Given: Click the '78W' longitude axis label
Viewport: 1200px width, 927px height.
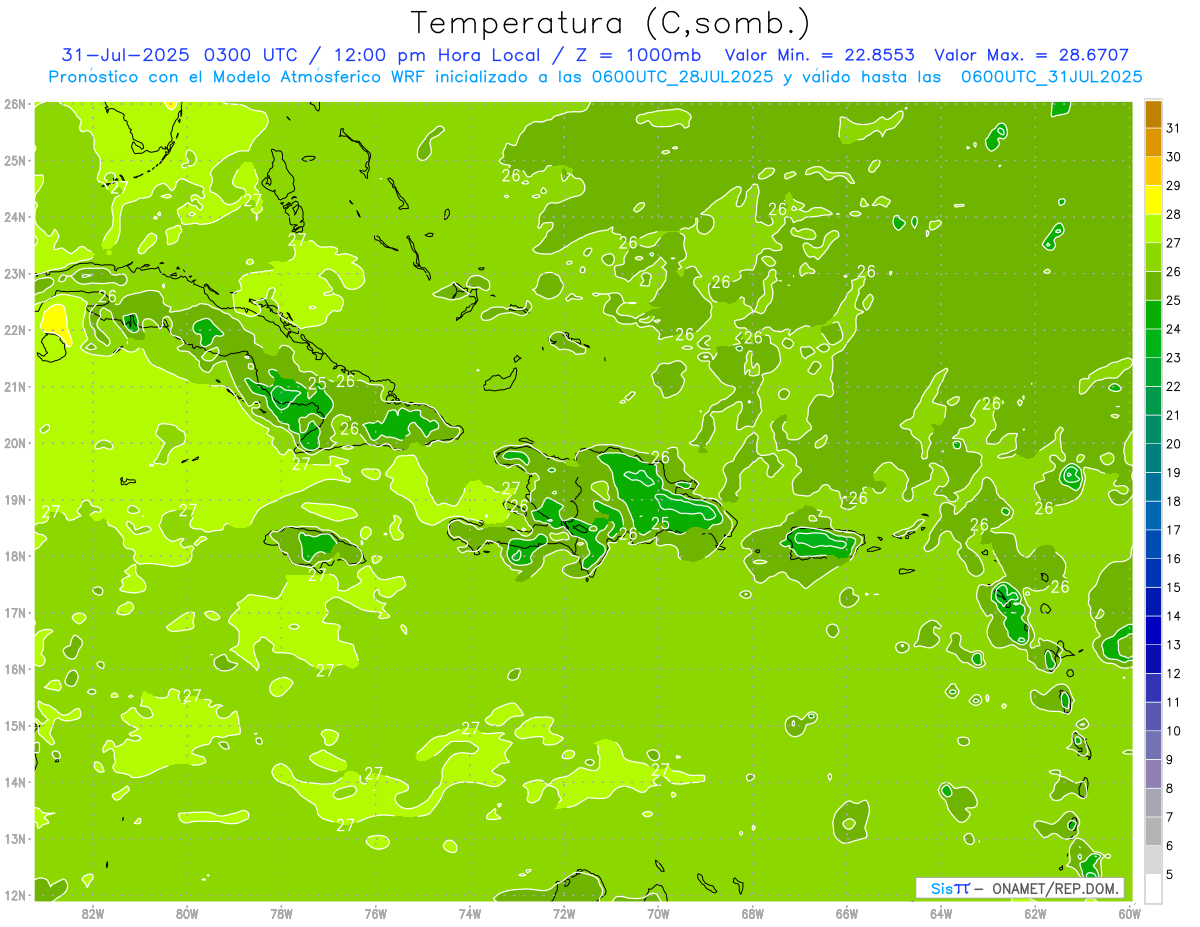Looking at the screenshot, I should pyautogui.click(x=281, y=913).
